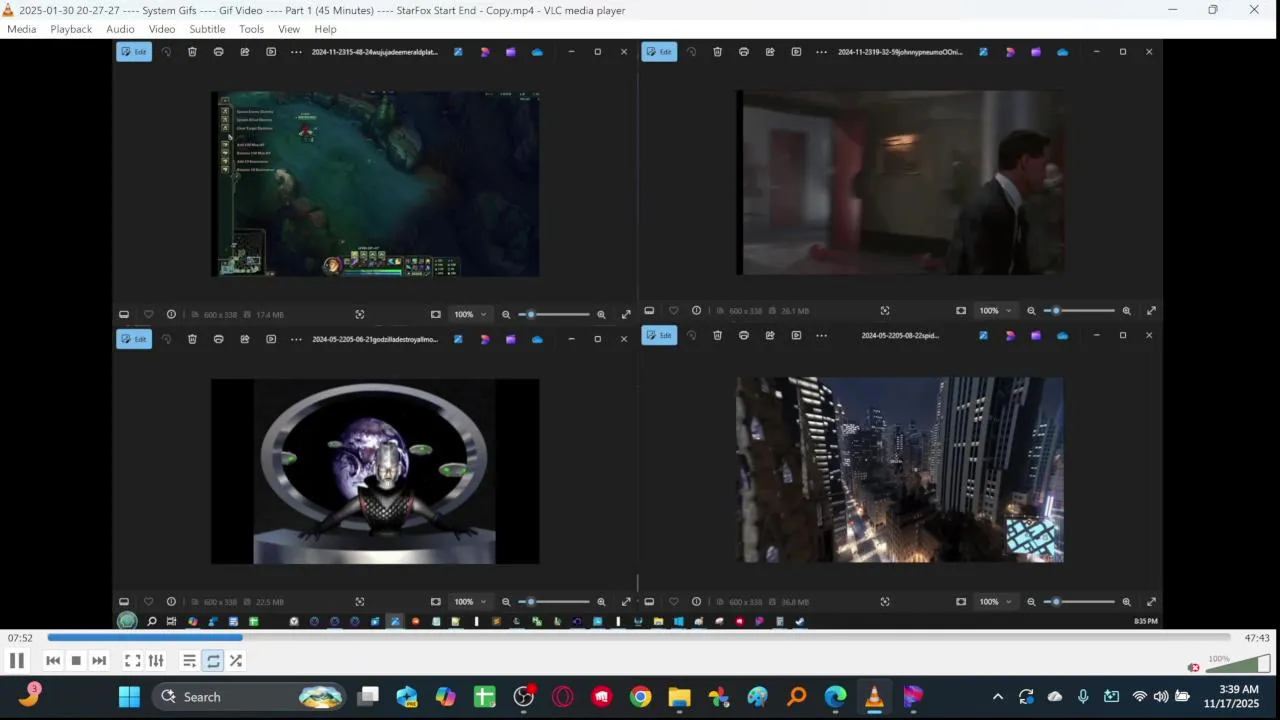Screen dimensions: 1280x720
Task: Favorite the 17.4 MB image with heart
Action: (x=148, y=314)
